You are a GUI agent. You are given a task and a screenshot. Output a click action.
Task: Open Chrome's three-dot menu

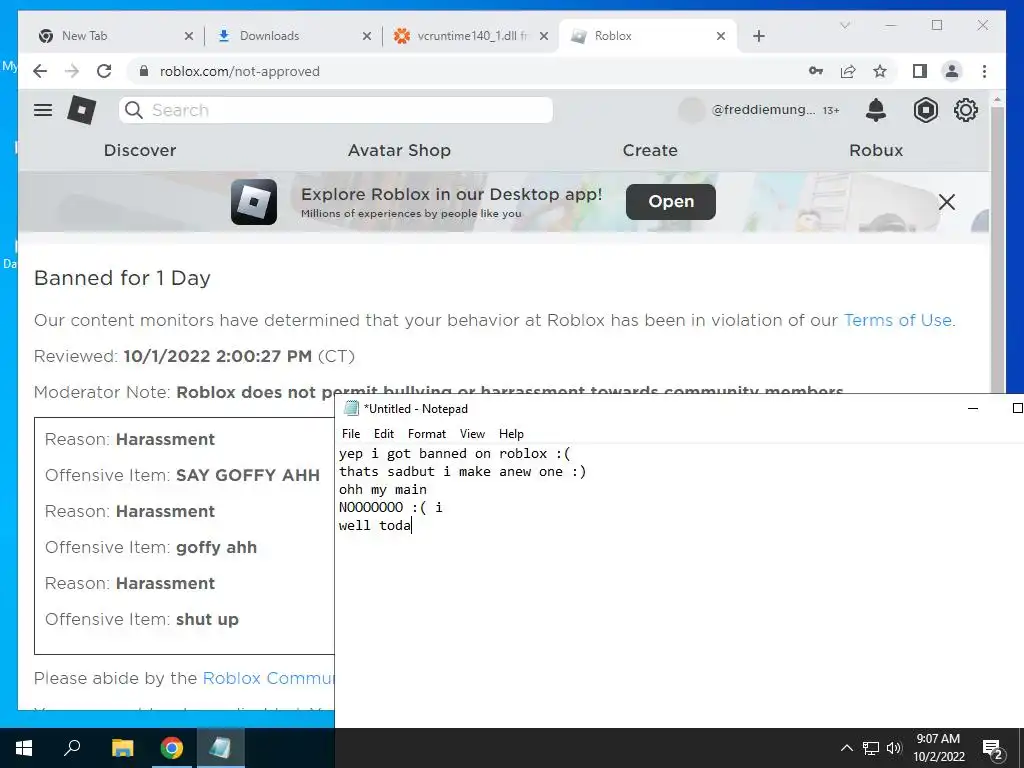coord(984,71)
